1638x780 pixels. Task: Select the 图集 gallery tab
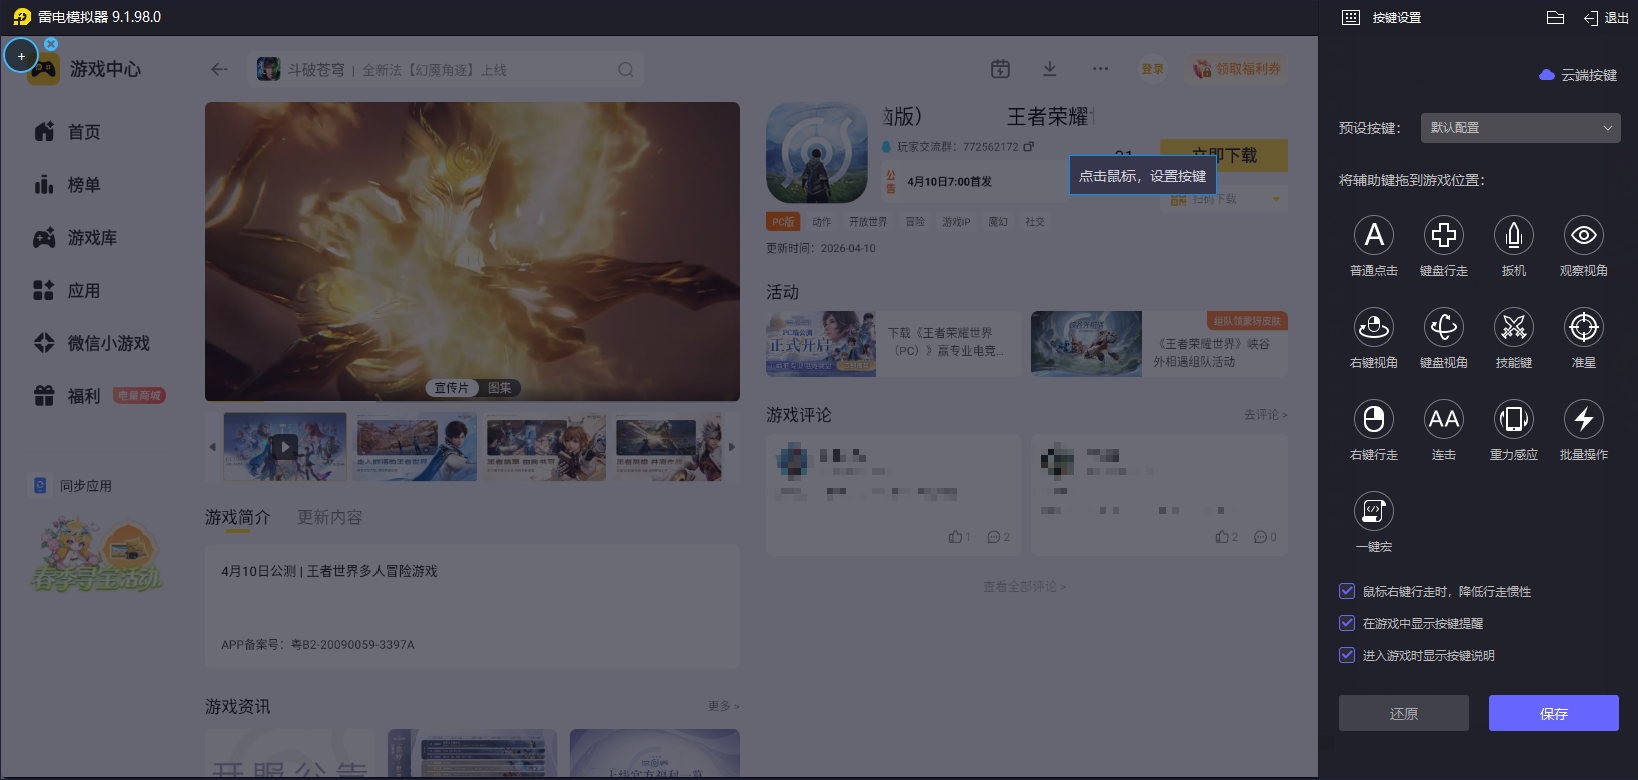click(x=499, y=388)
